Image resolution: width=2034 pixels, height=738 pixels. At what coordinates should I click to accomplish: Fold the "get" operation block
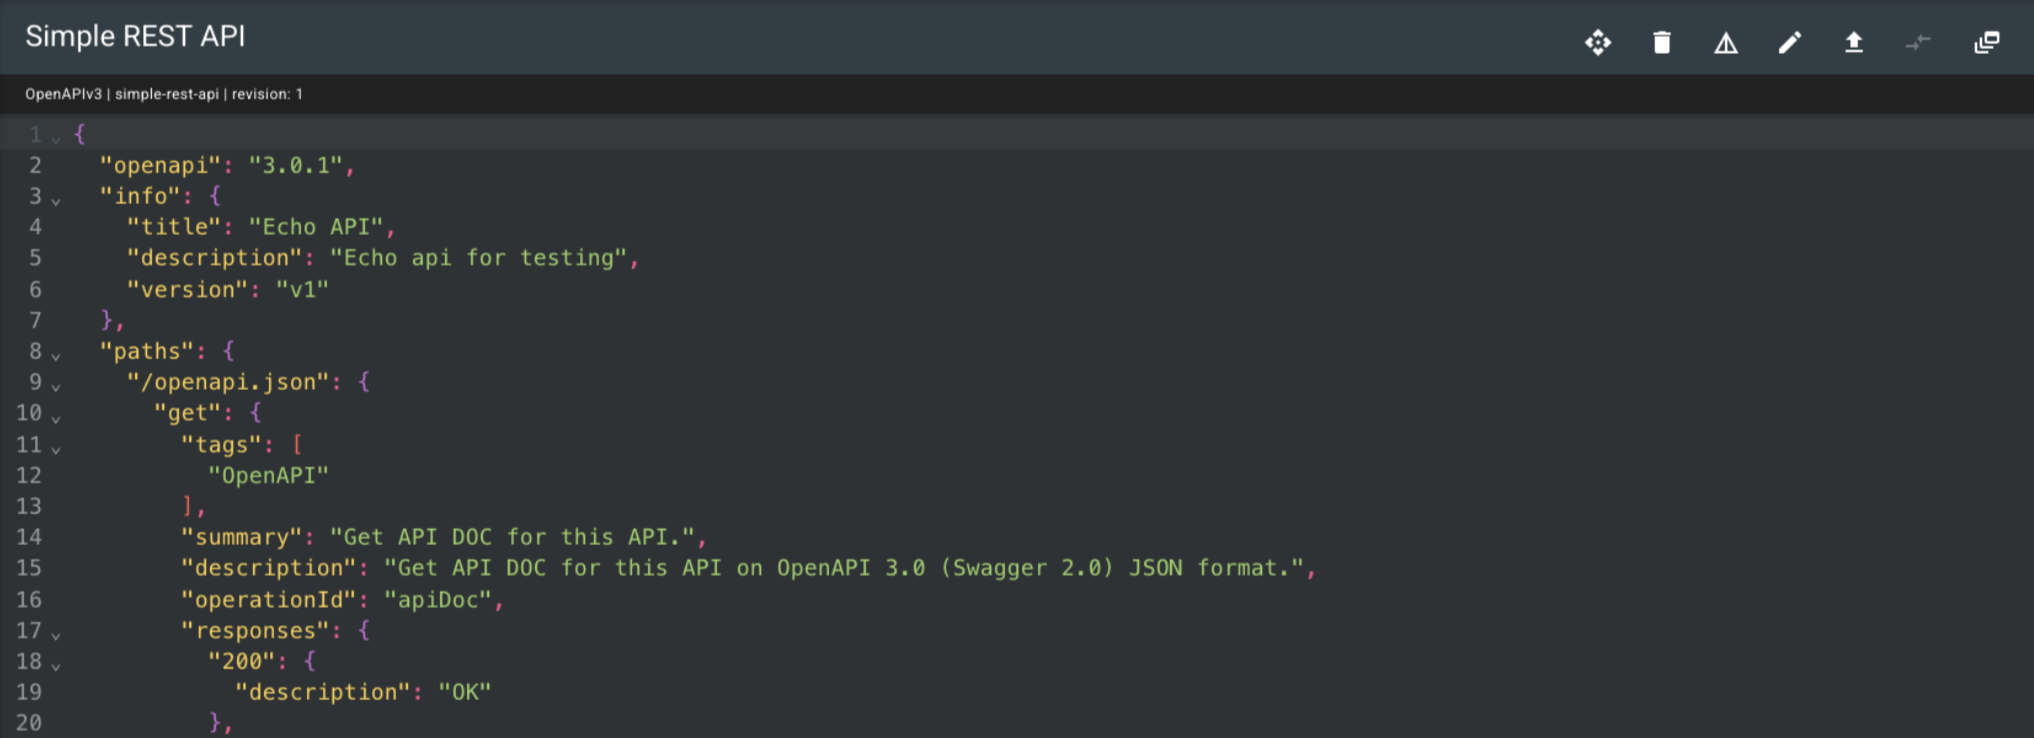click(x=56, y=418)
